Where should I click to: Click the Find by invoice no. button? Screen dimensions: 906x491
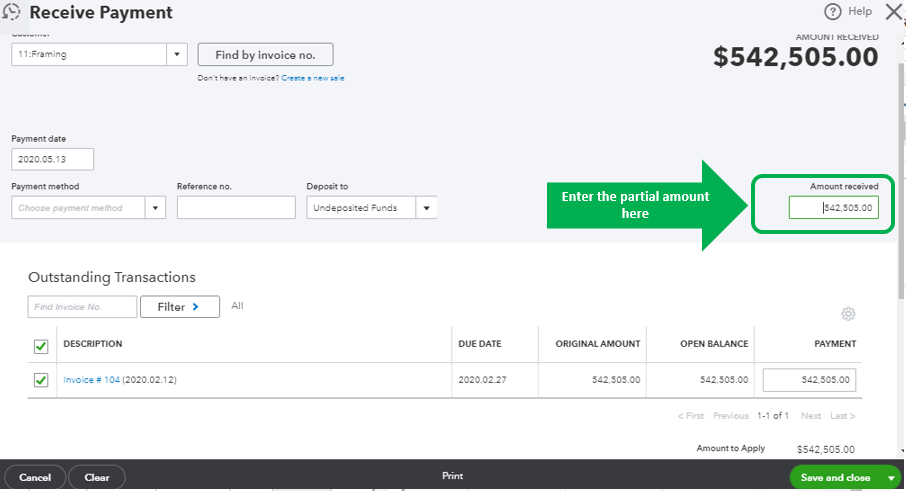(265, 55)
